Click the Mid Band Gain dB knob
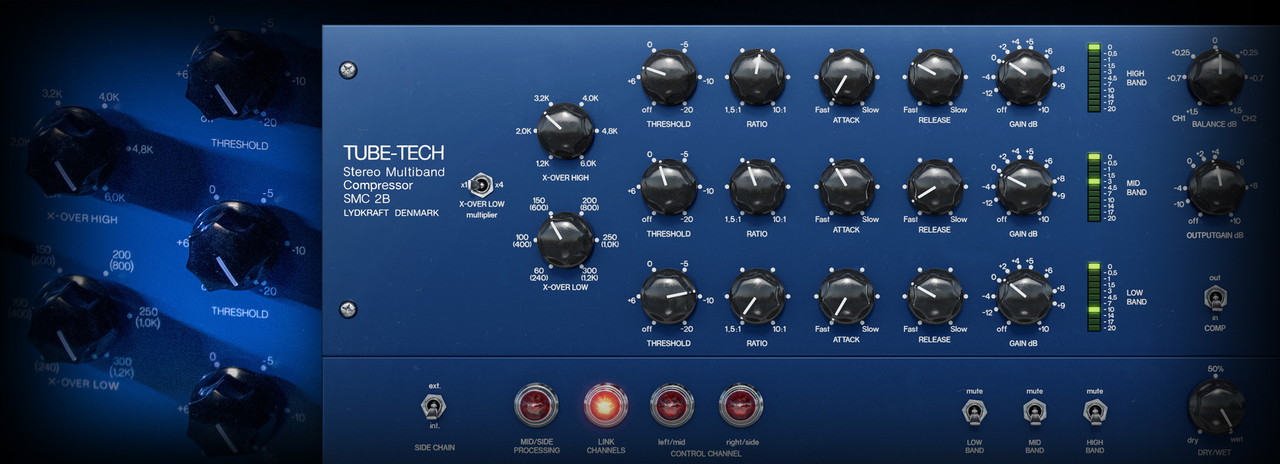Image resolution: width=1280 pixels, height=464 pixels. 1024,187
